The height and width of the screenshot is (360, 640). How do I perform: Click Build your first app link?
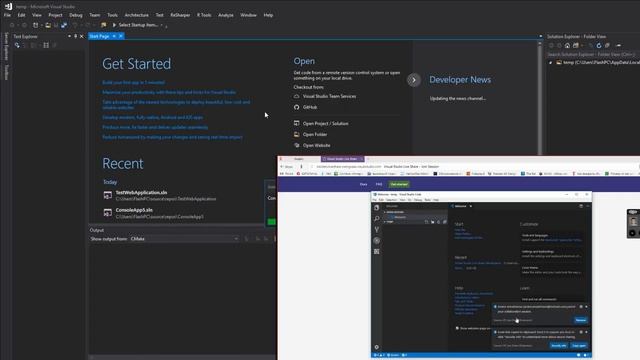click(133, 82)
